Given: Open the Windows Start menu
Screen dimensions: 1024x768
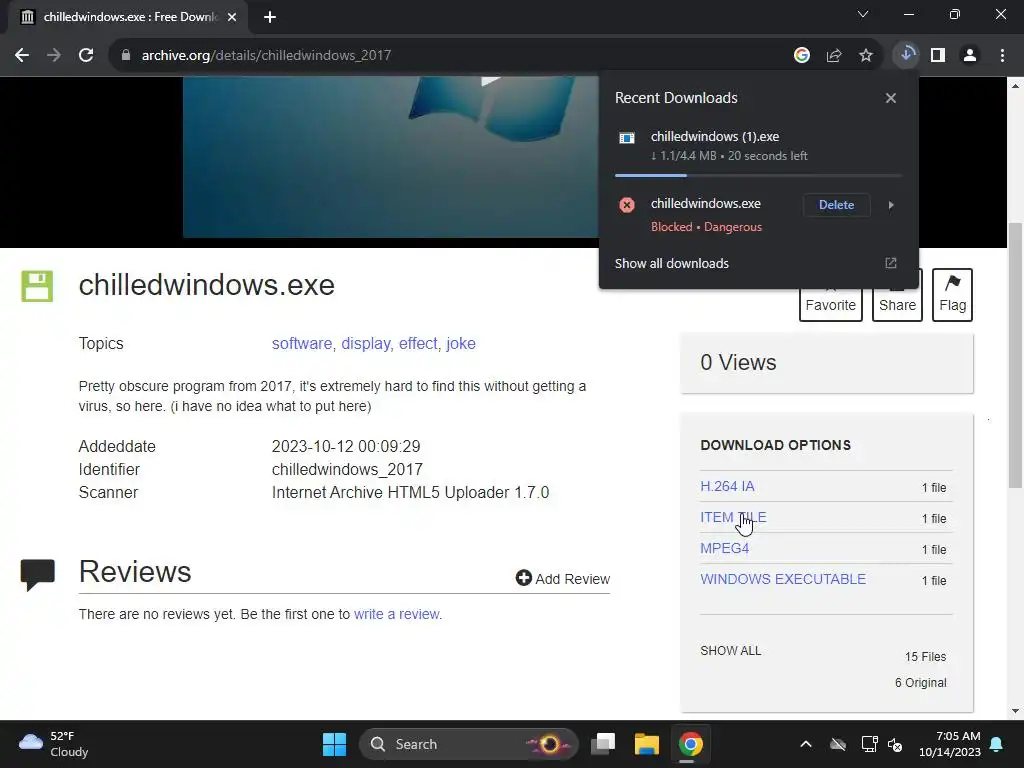Looking at the screenshot, I should tap(334, 744).
